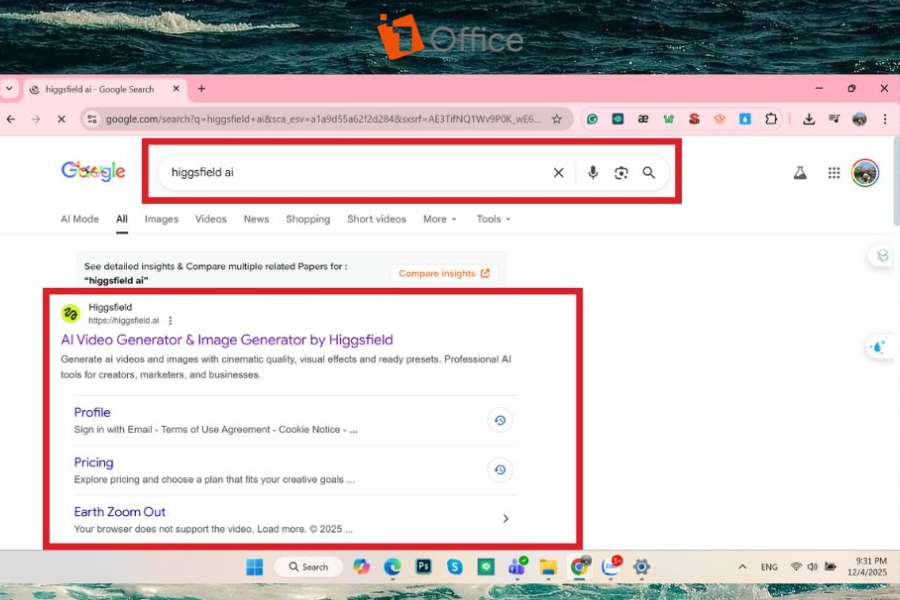Open the Chrome tab search dropdown

9,89
